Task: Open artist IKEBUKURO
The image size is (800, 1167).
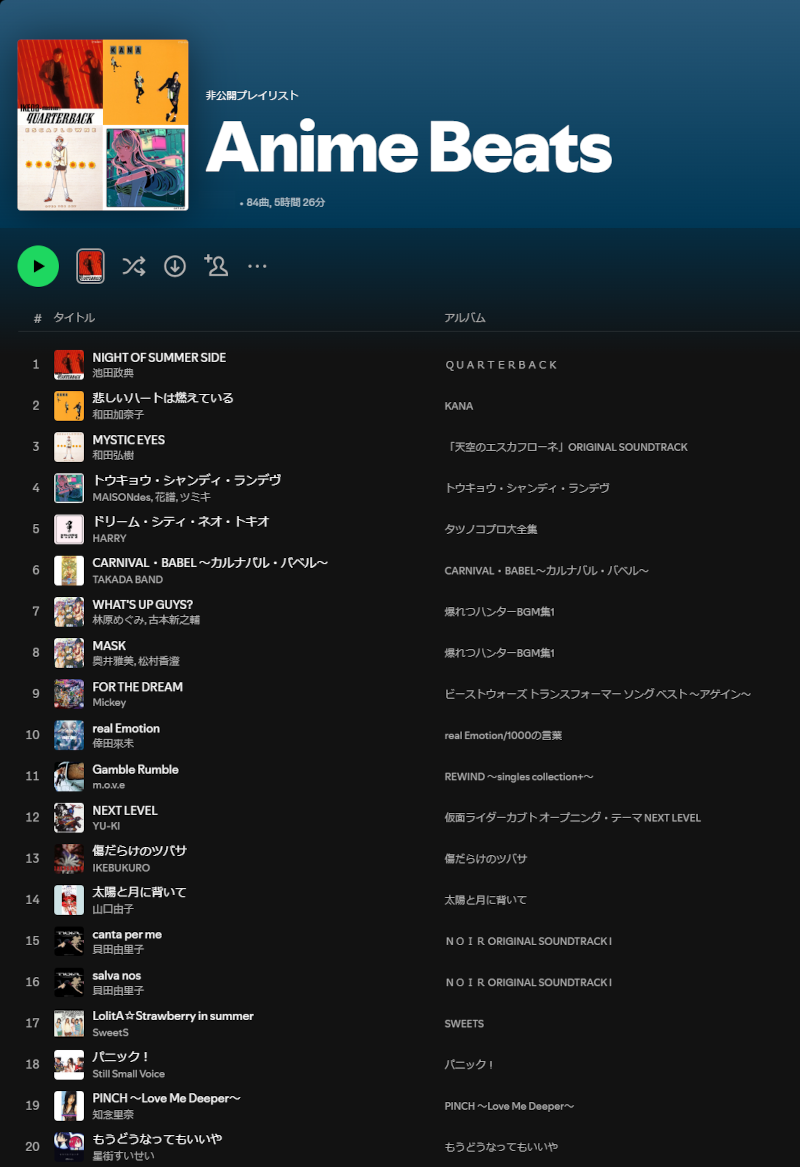Action: point(121,868)
